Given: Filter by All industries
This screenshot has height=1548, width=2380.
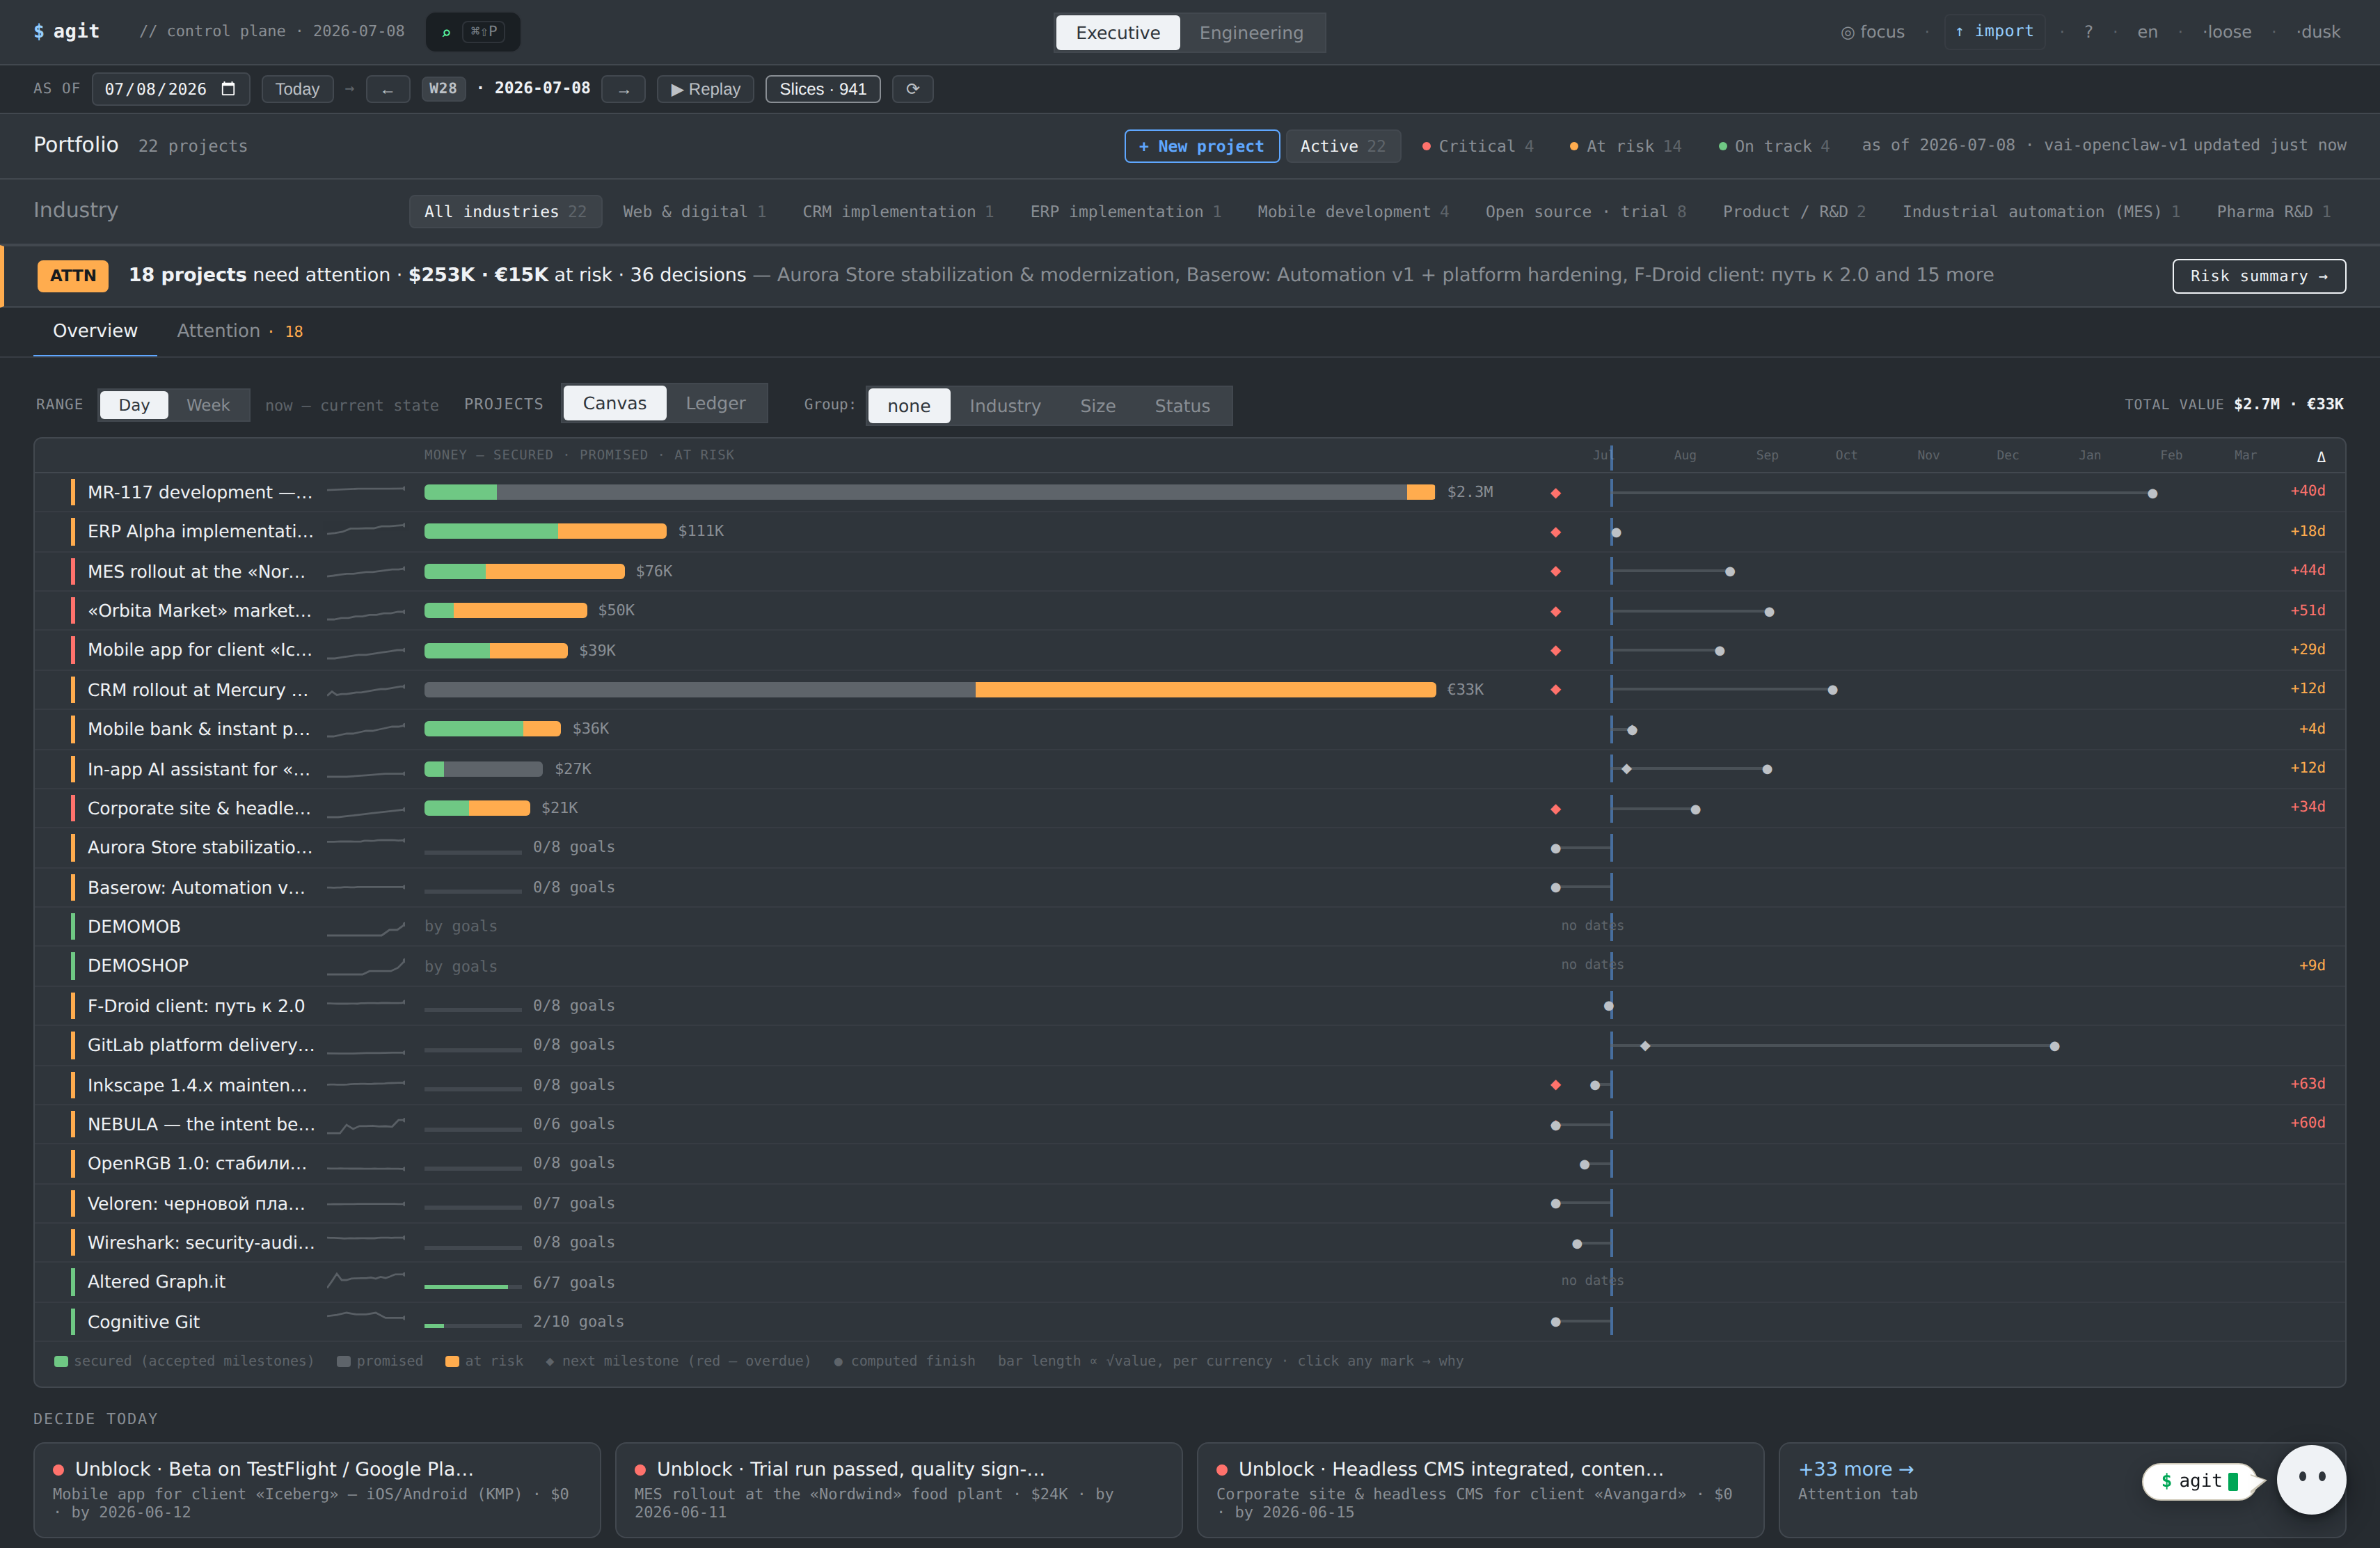Looking at the screenshot, I should pos(505,212).
